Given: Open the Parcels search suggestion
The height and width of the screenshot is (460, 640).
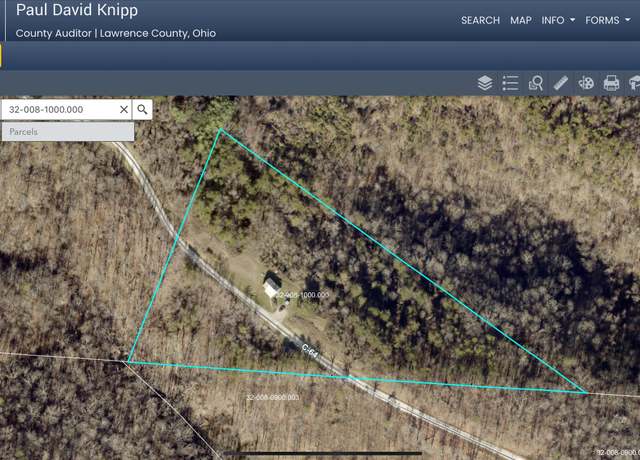Looking at the screenshot, I should pos(68,132).
